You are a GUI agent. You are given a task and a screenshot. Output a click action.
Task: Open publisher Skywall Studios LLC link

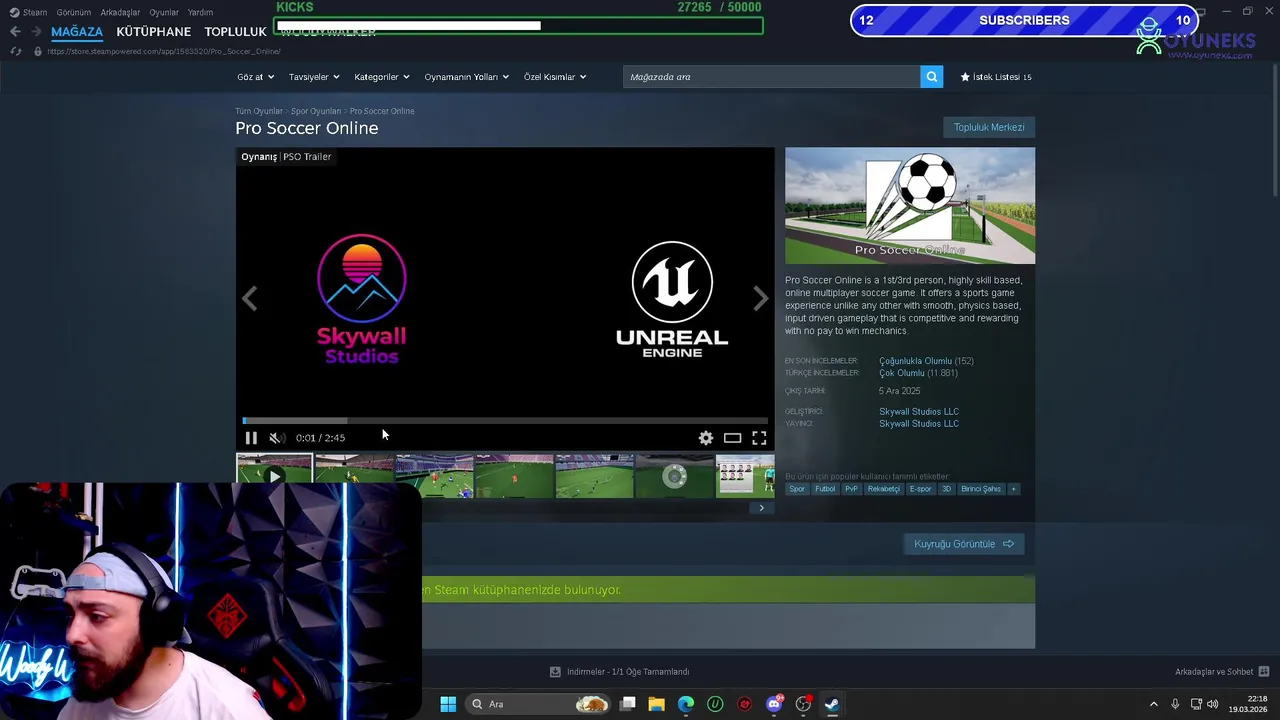pos(919,423)
